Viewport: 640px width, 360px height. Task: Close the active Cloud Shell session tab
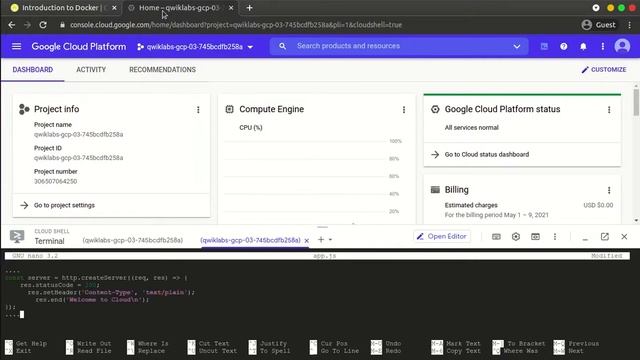coord(307,240)
